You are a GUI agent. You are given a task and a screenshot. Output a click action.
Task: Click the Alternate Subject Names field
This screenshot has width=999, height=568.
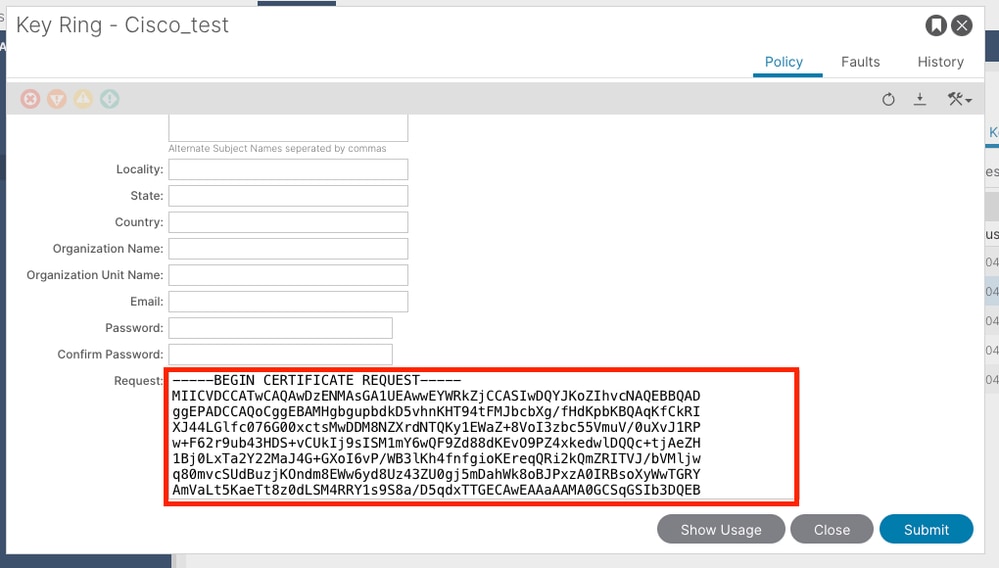coord(288,128)
